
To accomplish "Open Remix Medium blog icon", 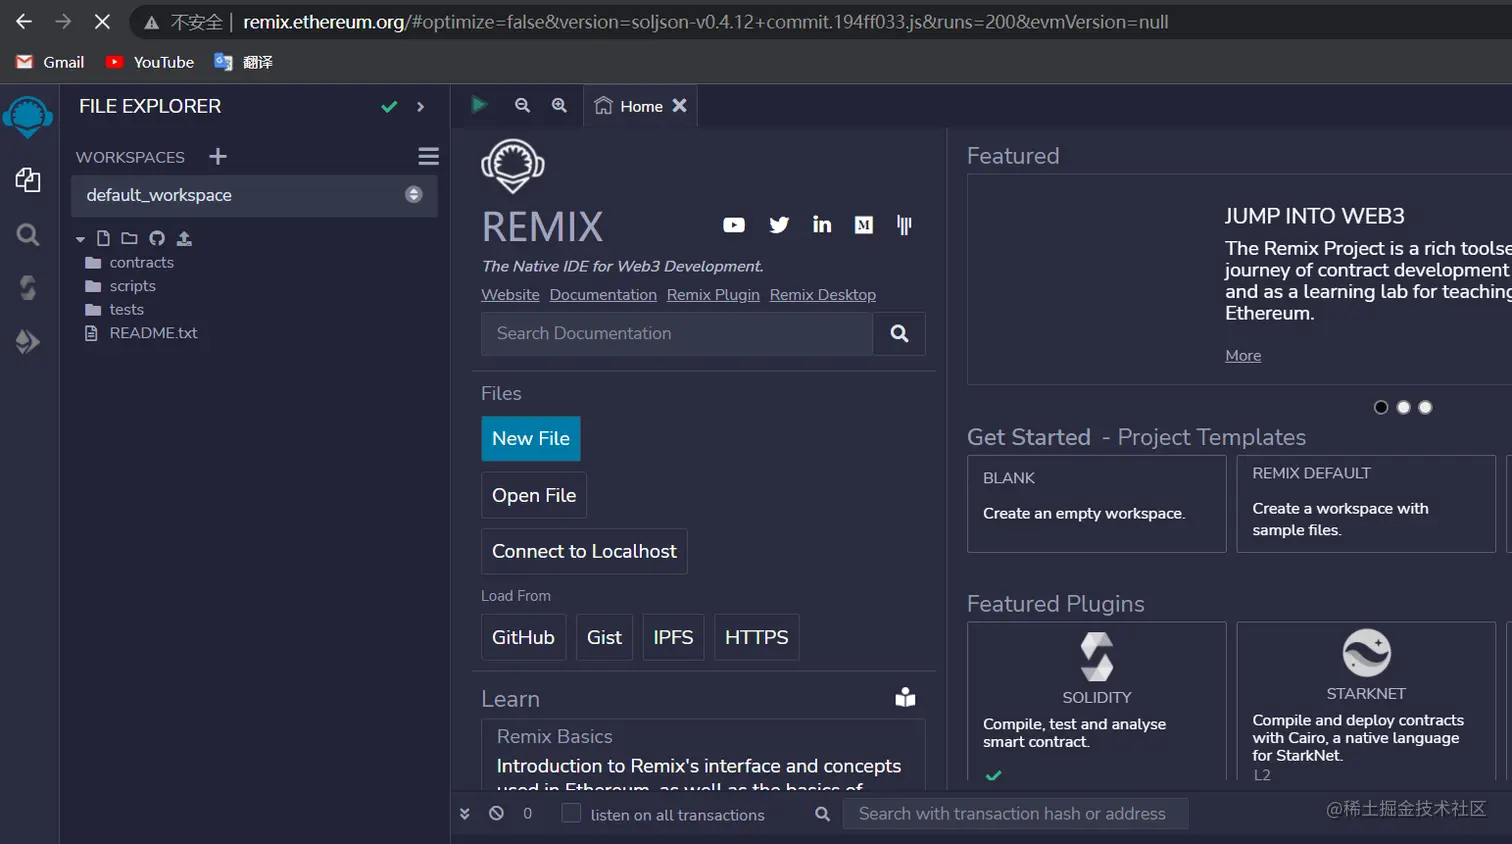I will point(864,225).
